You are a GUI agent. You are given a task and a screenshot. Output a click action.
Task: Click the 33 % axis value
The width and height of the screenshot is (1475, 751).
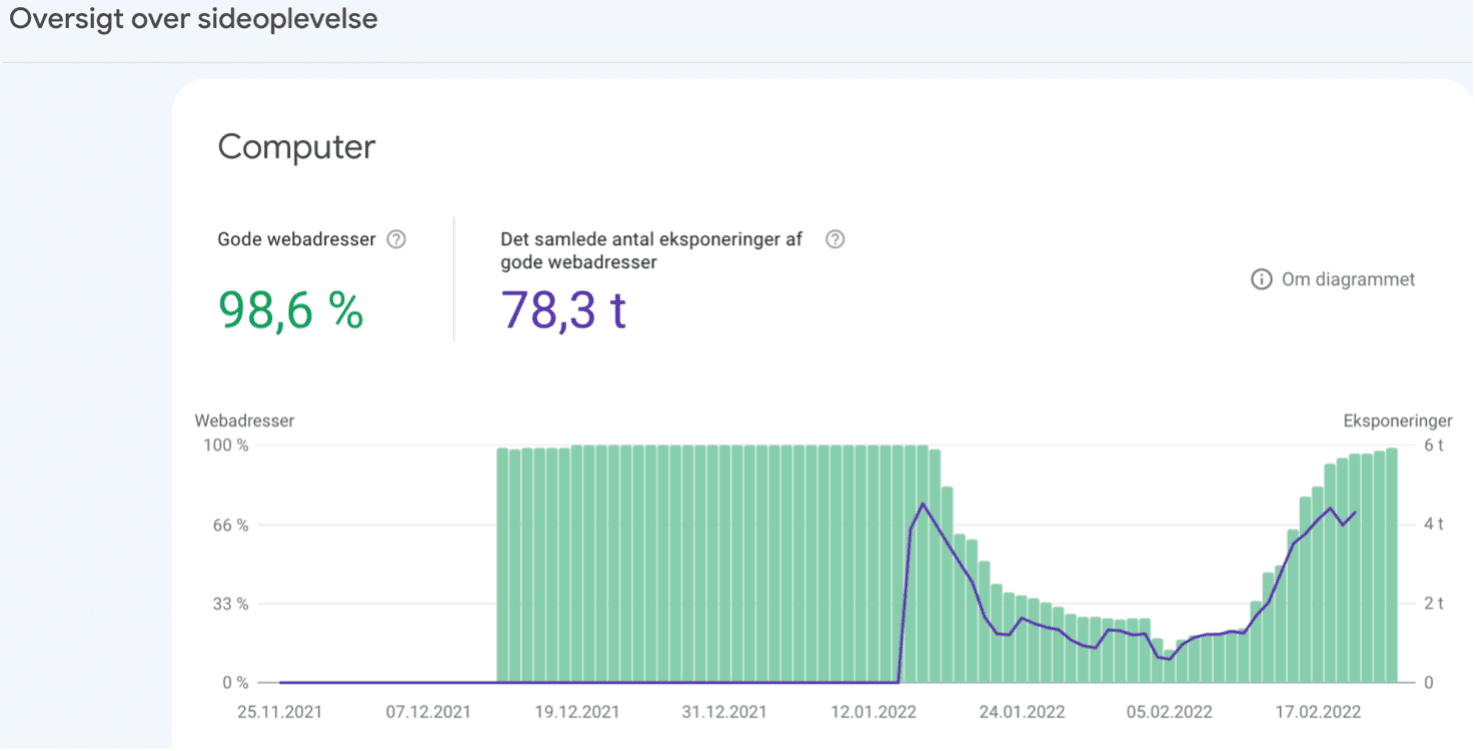pos(230,604)
